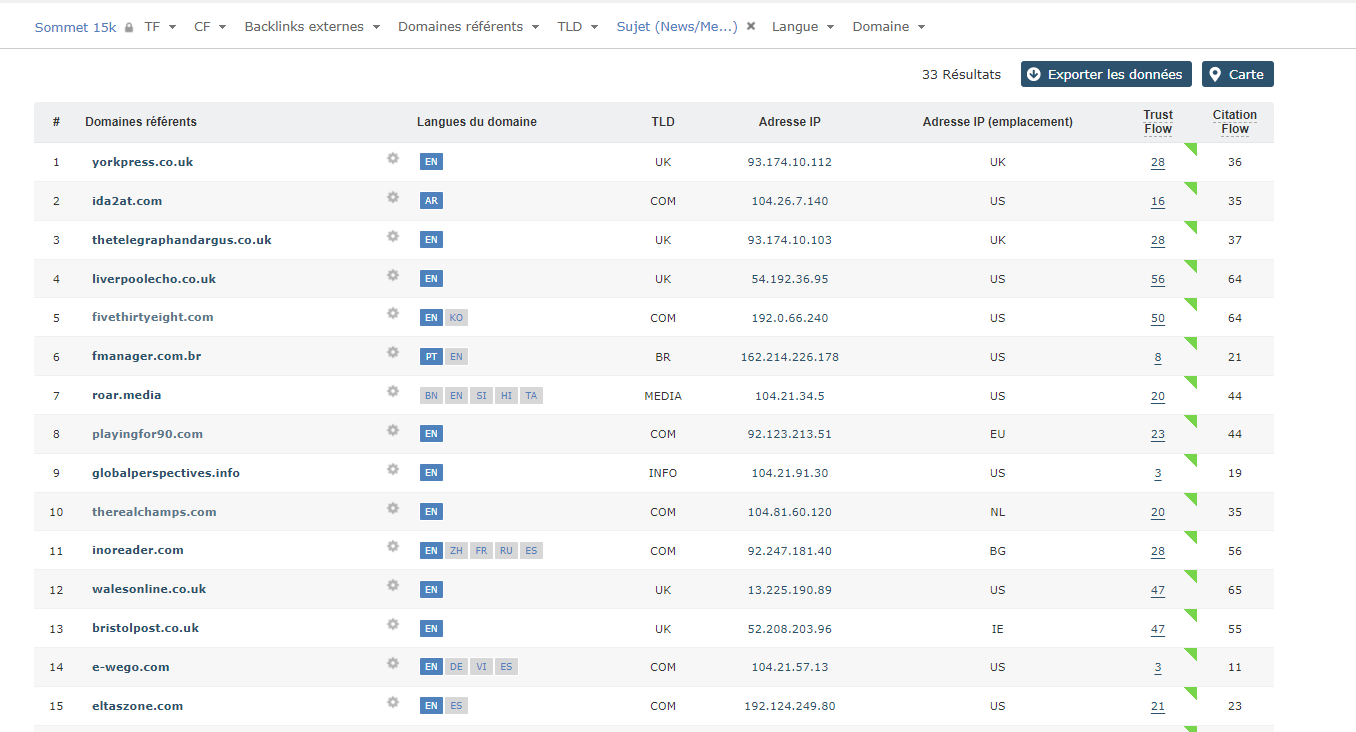Expand the Domaines référents filter

coord(468,27)
